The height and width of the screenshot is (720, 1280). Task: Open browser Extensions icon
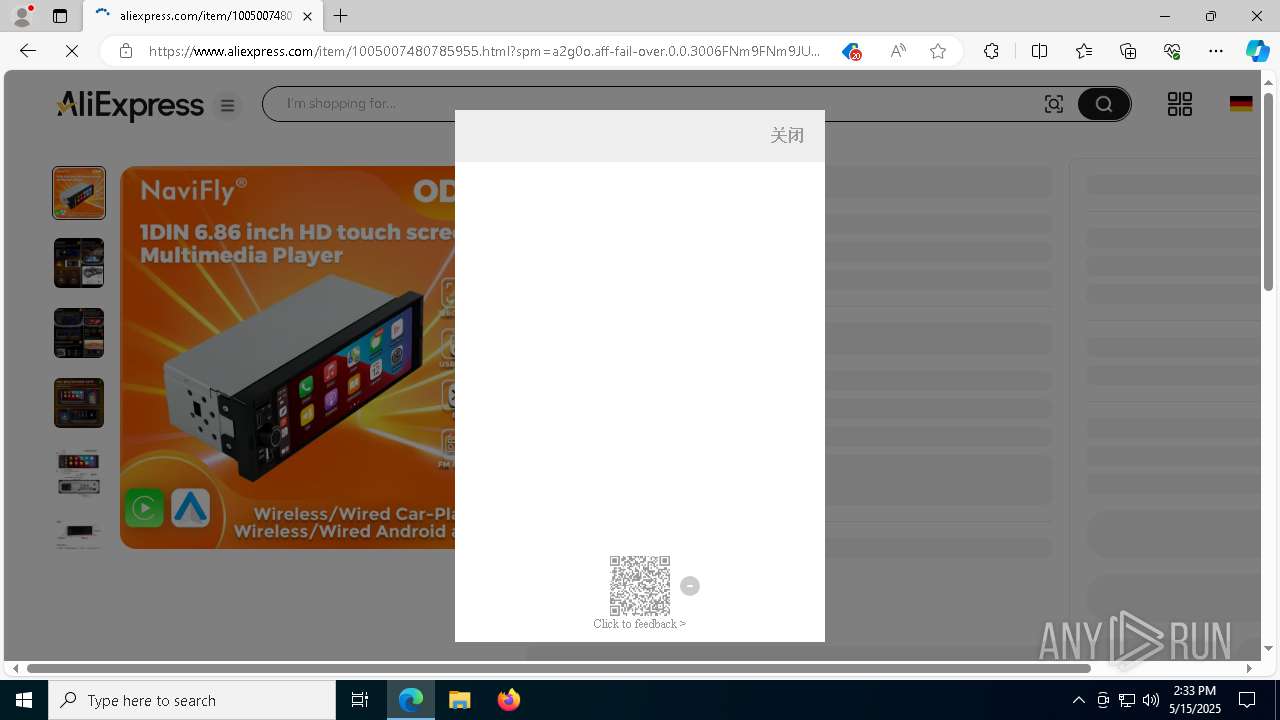pos(991,51)
